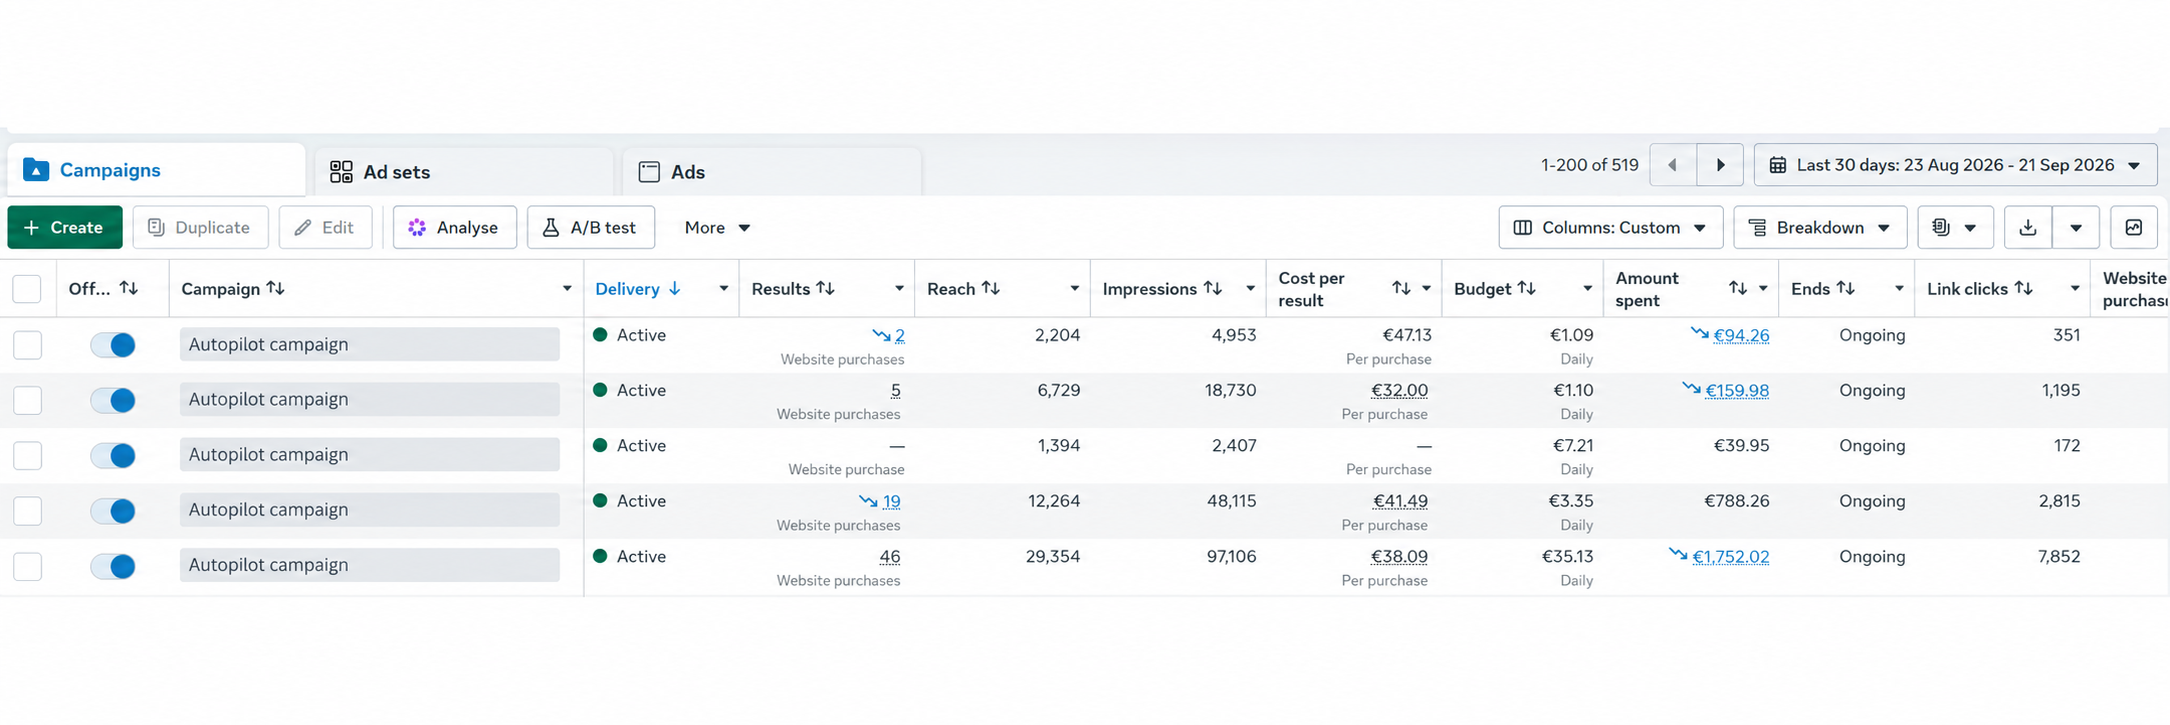
Task: Open Results column dropdown arrow
Action: click(x=899, y=289)
